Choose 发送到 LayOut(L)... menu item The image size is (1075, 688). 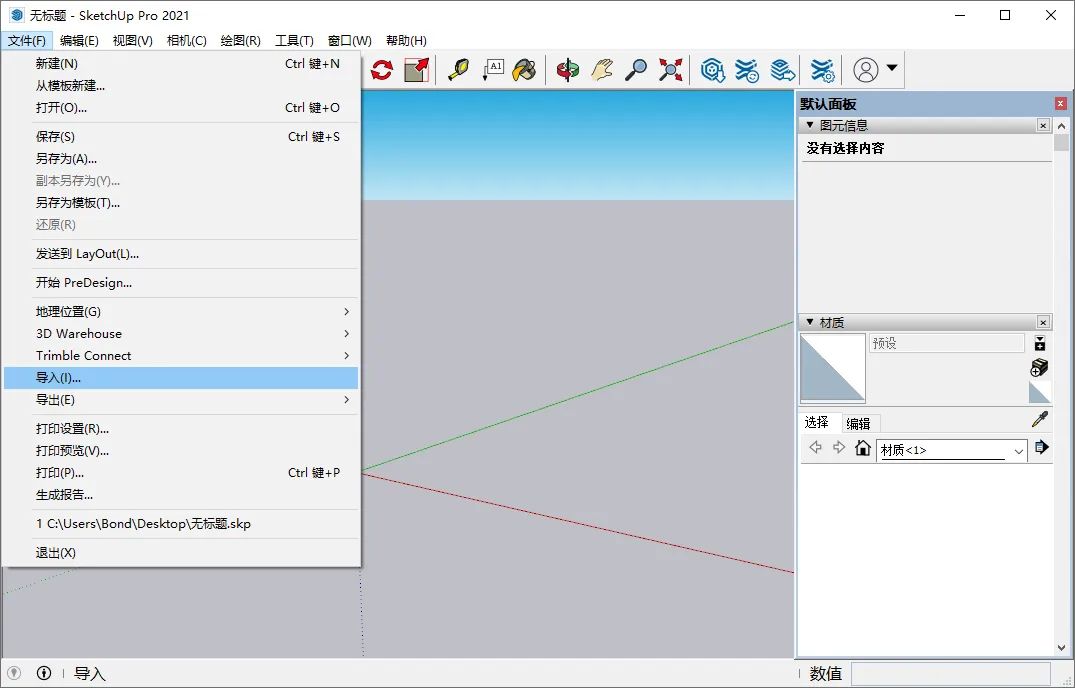point(181,254)
